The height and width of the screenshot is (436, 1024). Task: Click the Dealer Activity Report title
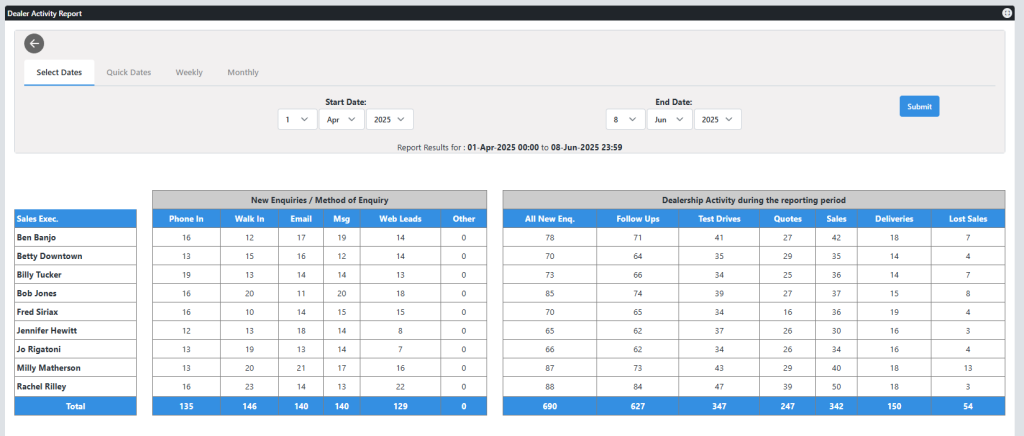coord(45,13)
